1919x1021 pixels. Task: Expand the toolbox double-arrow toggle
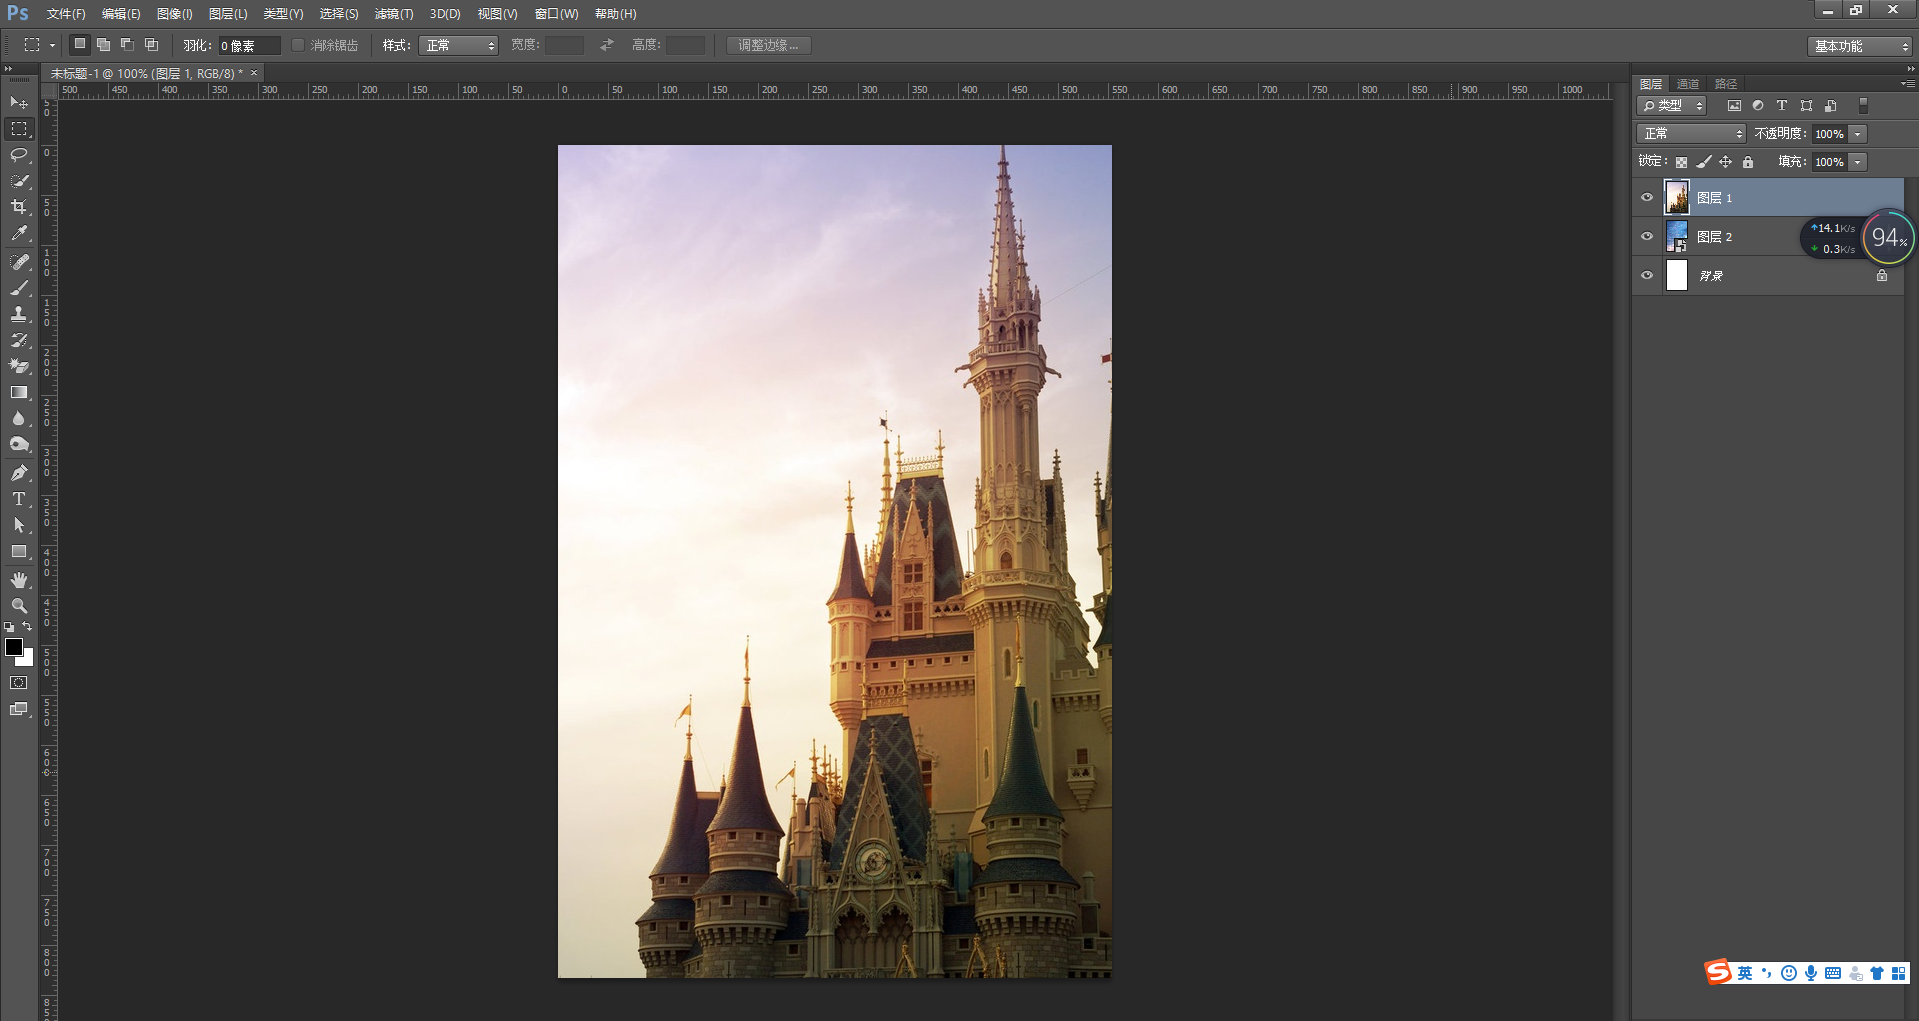click(x=8, y=69)
